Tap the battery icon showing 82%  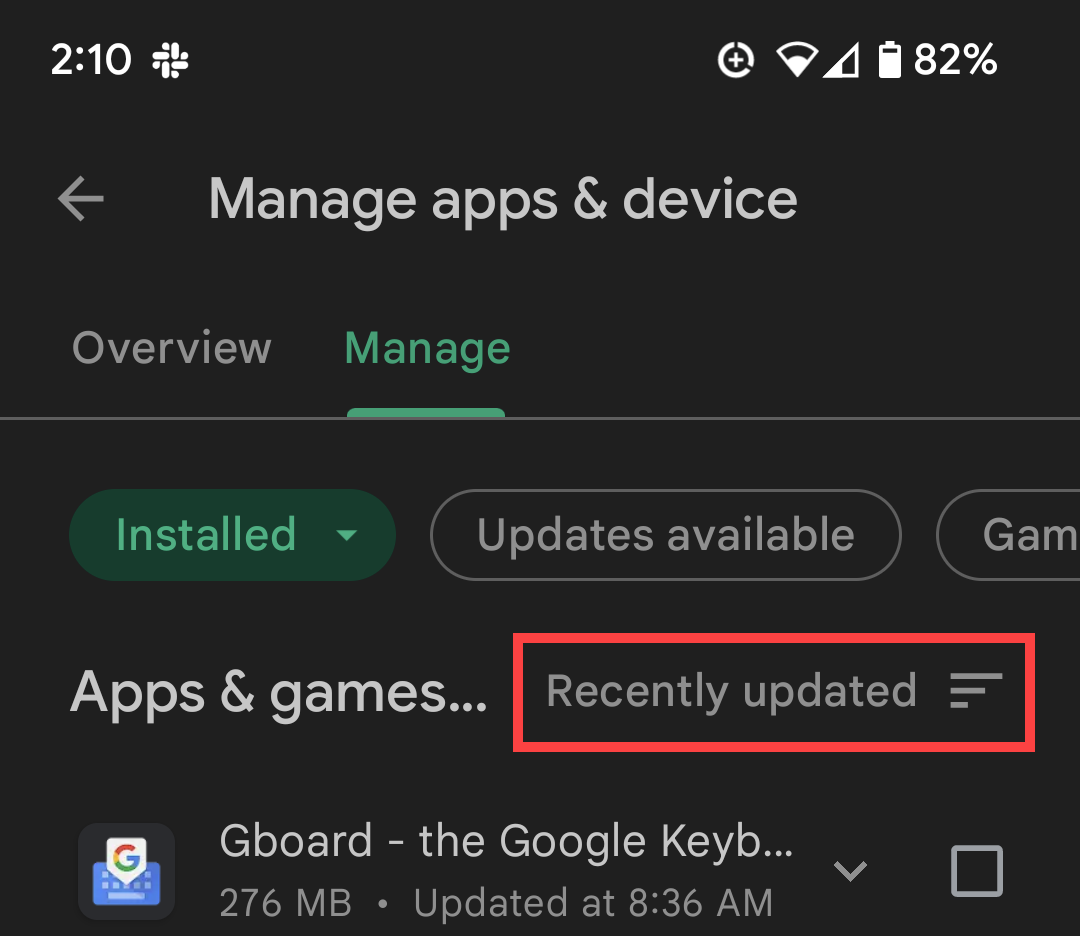(x=889, y=60)
